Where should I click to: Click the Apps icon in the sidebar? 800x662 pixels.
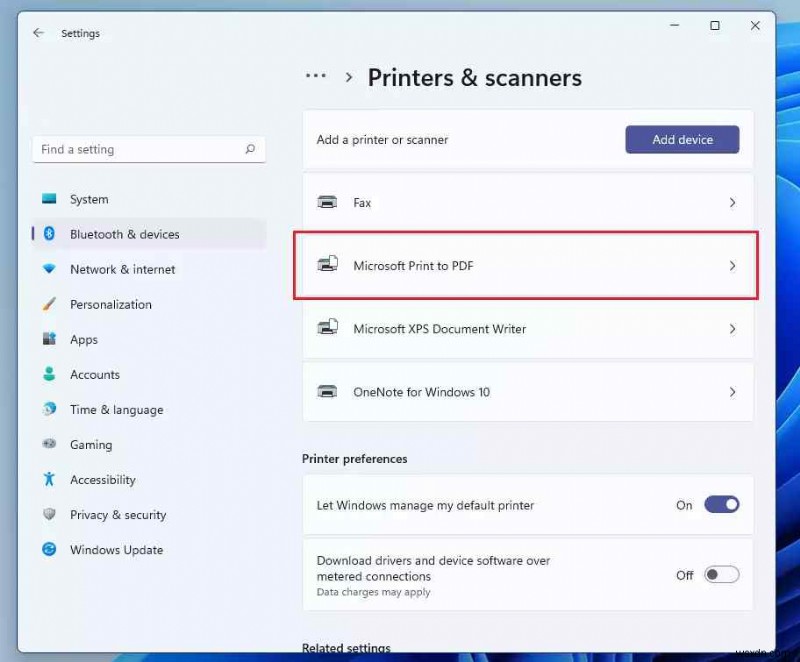tap(50, 339)
